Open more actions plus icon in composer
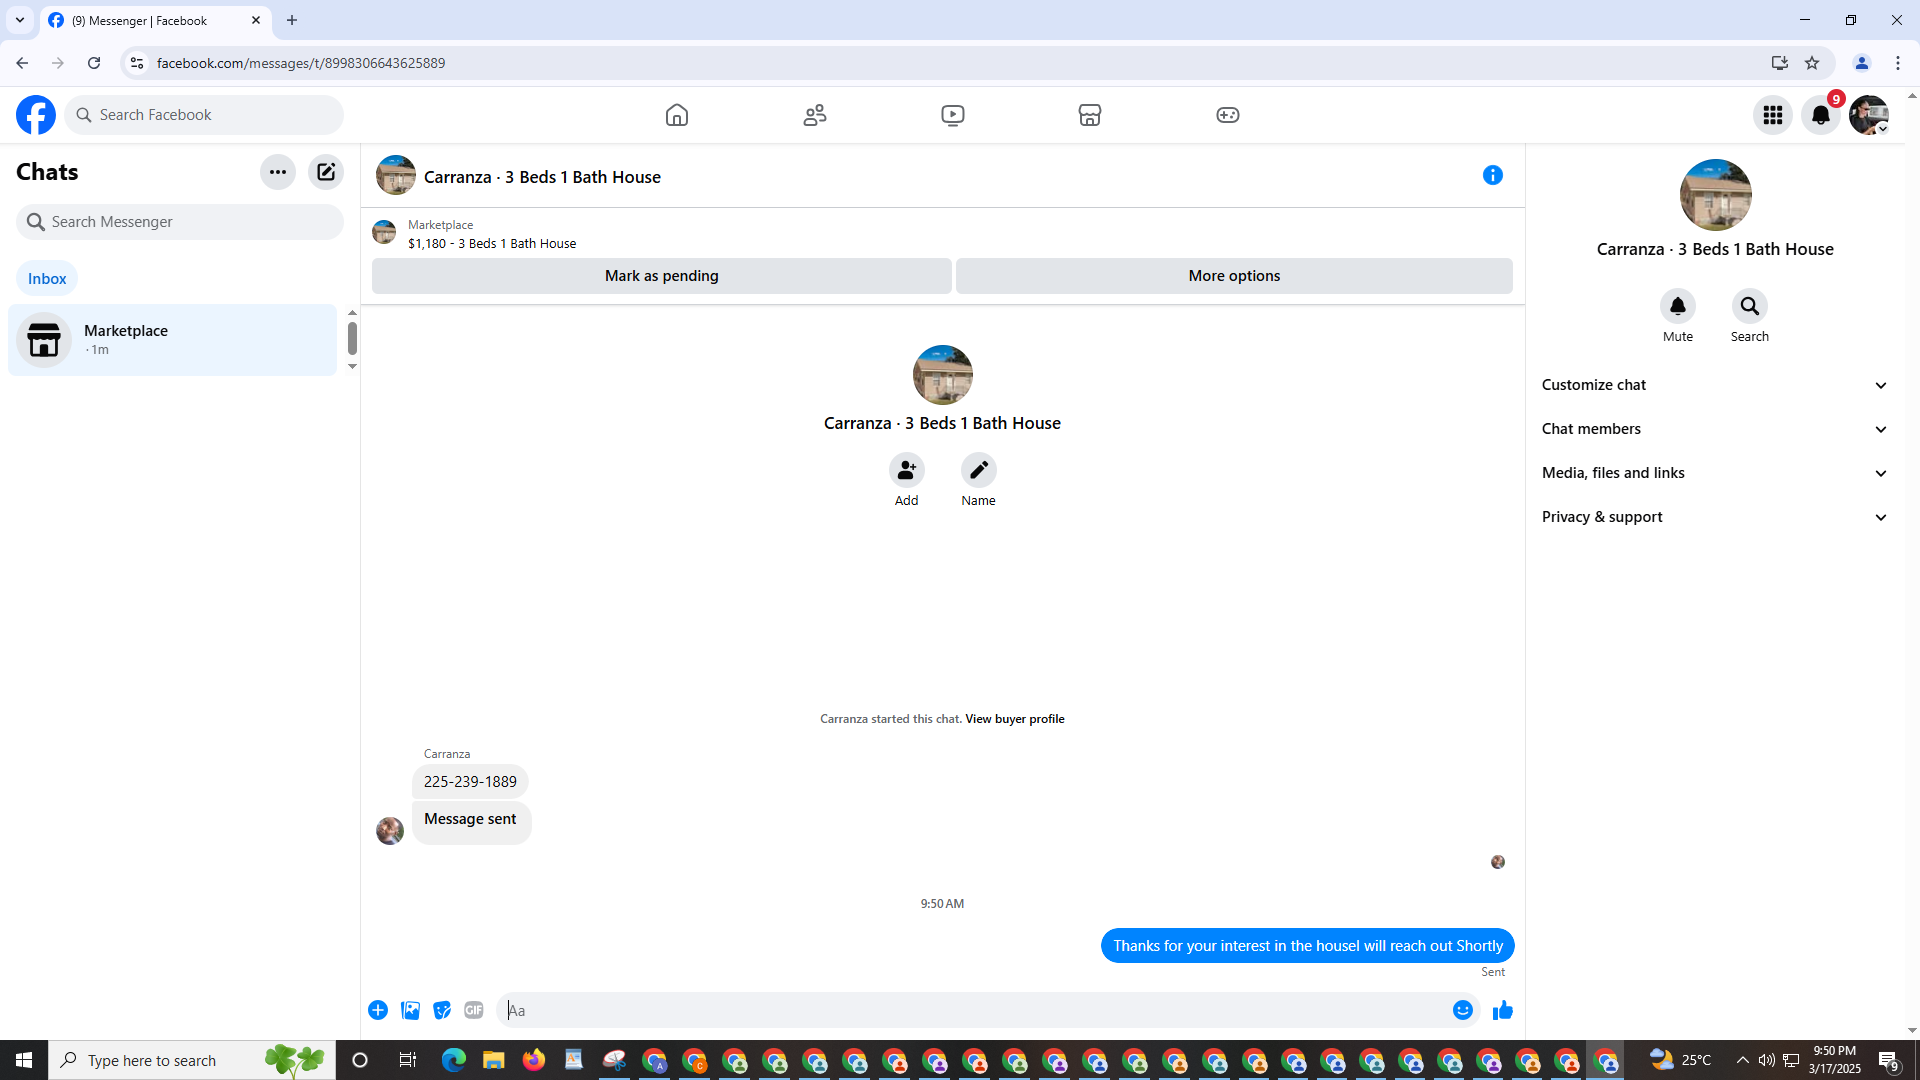This screenshot has height=1080, width=1920. (378, 1010)
